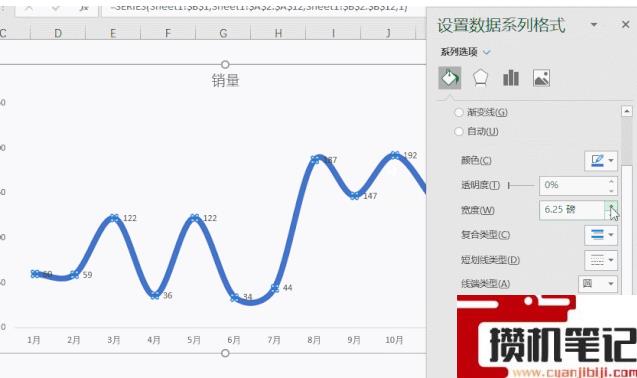Select column header F

pyautogui.click(x=168, y=33)
